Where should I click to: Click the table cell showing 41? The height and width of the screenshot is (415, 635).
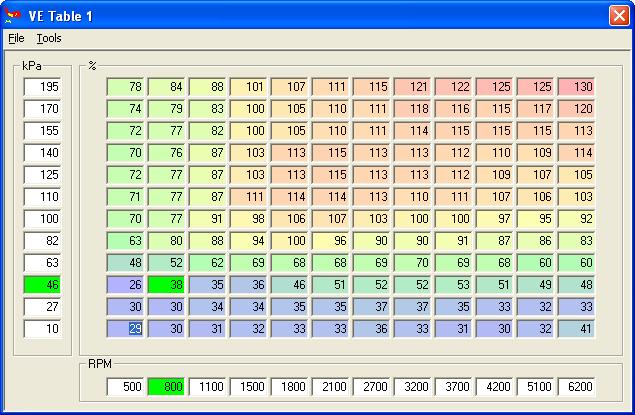point(577,328)
